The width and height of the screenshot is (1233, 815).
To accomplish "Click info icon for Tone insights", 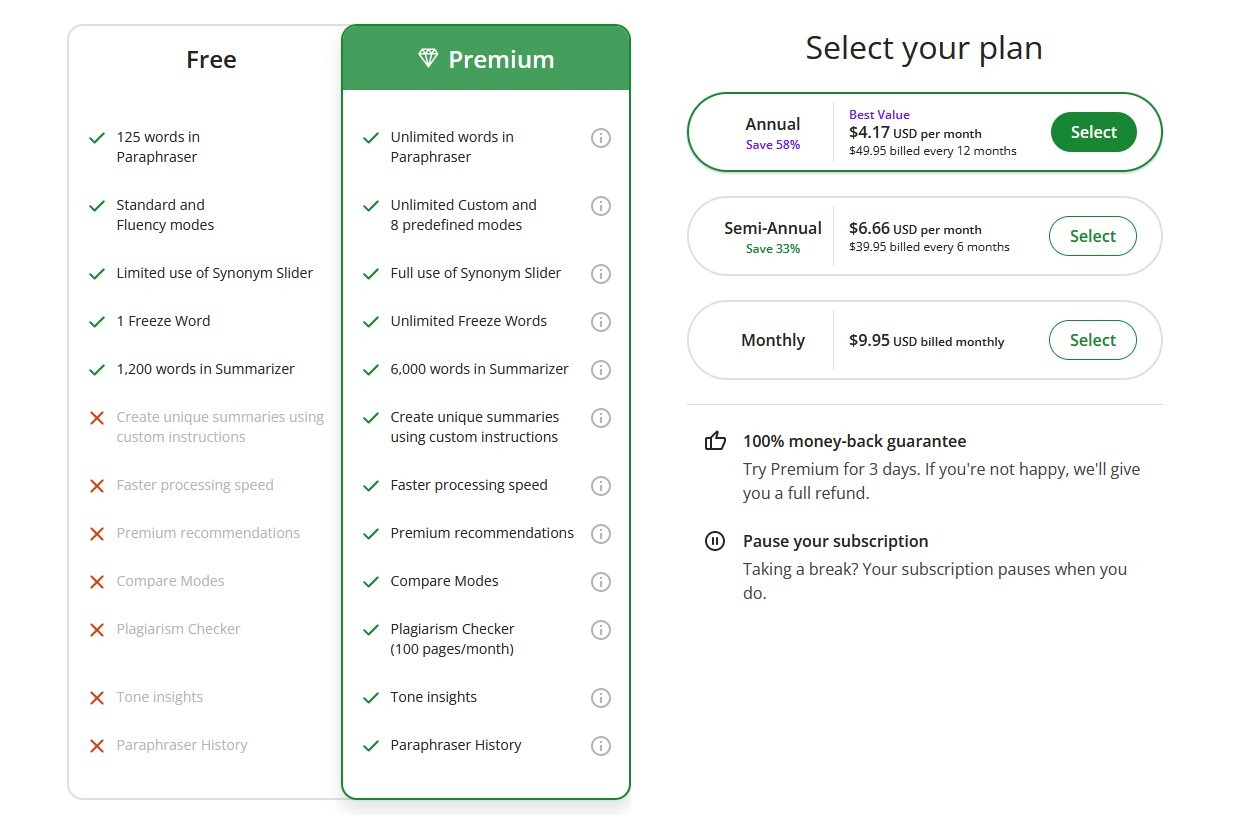I will [x=600, y=698].
